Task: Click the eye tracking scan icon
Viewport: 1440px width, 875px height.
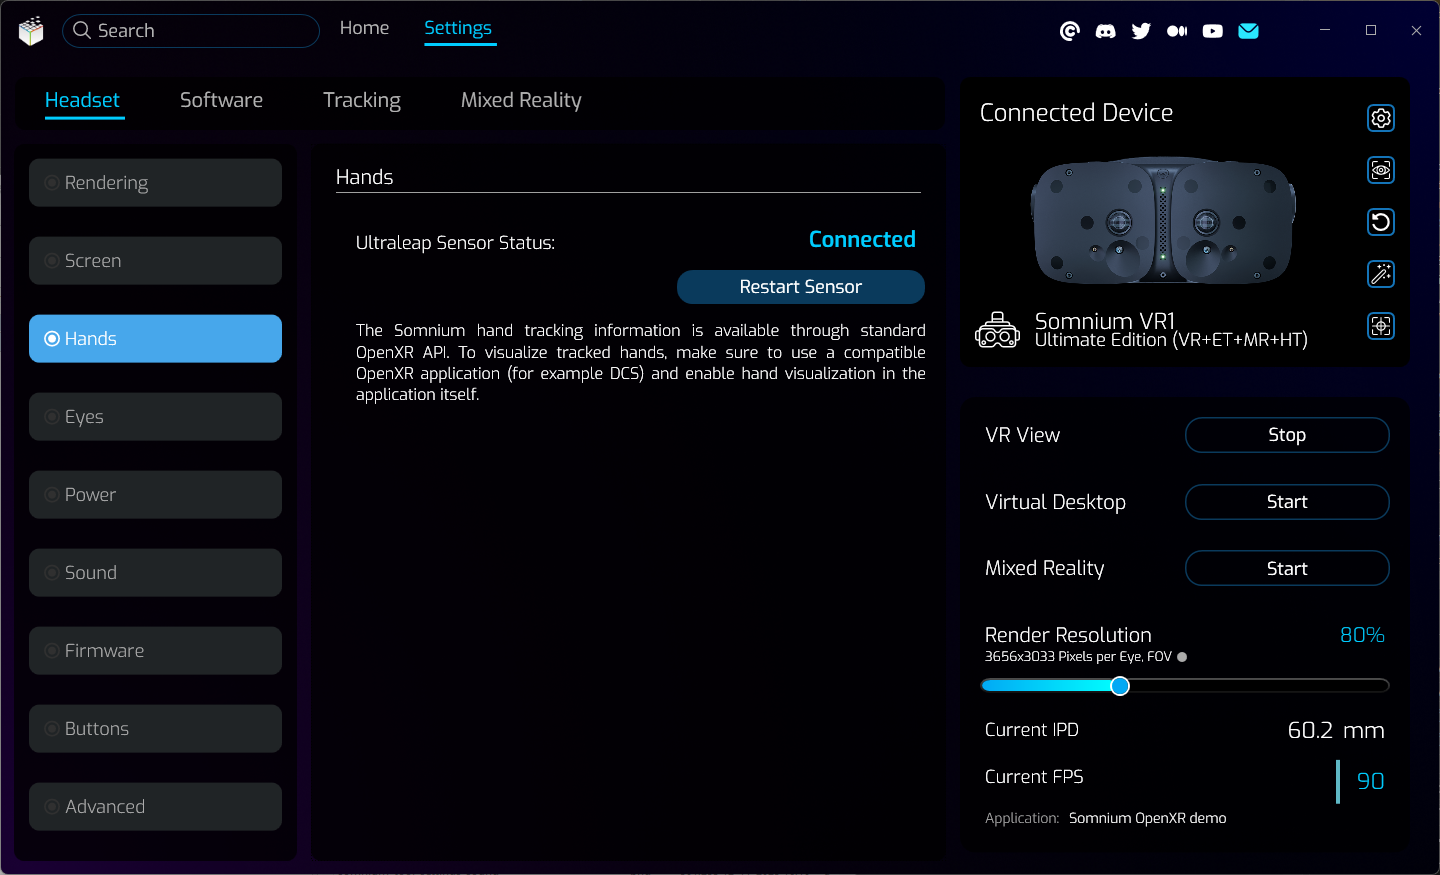Action: pos(1381,170)
